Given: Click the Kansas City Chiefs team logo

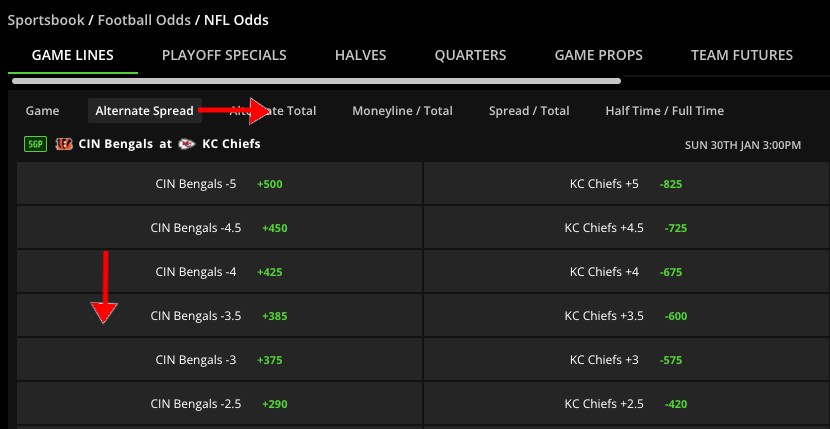Looking at the screenshot, I should coord(187,144).
